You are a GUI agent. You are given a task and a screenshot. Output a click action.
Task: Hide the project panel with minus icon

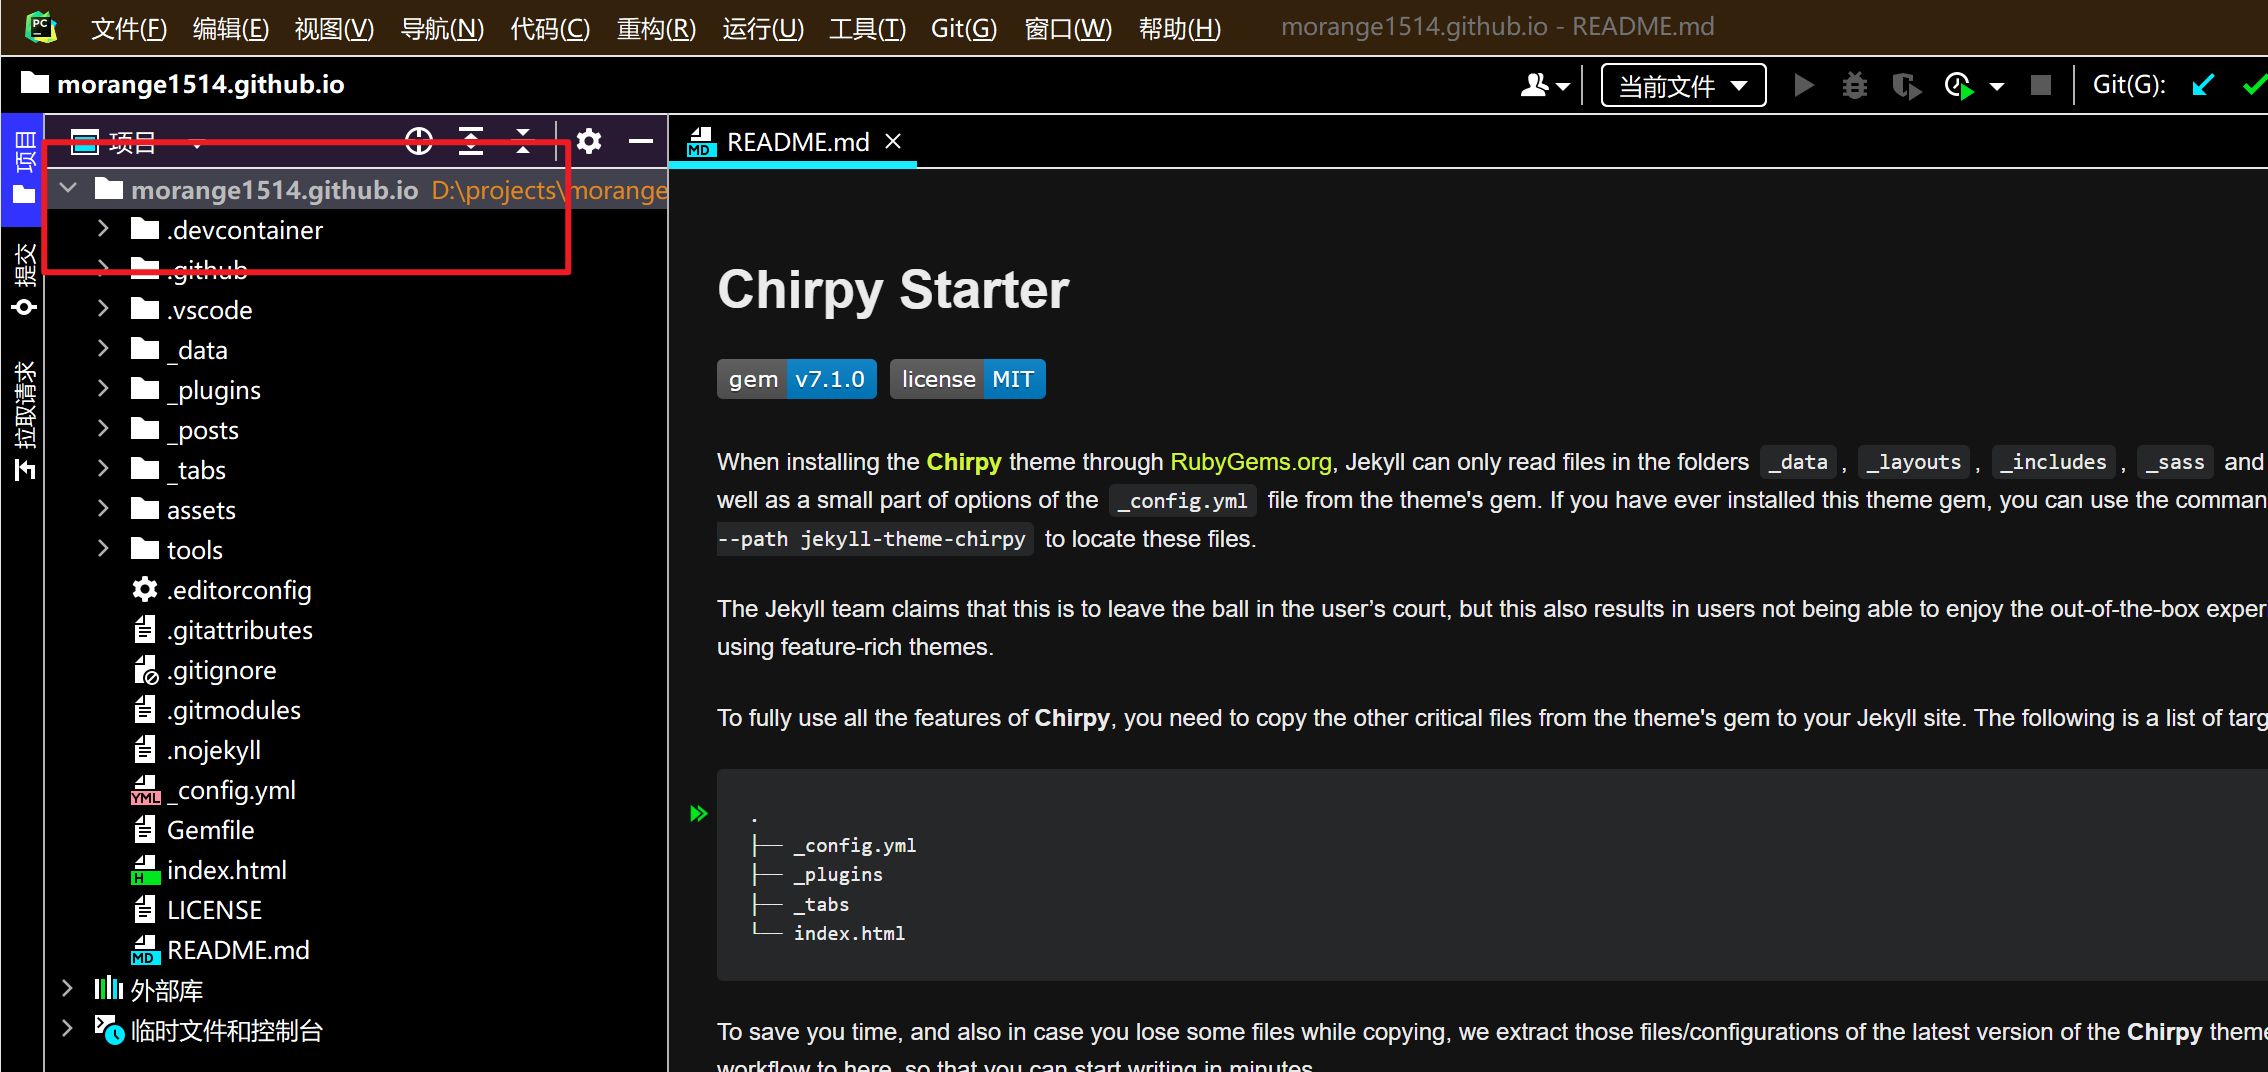[x=641, y=142]
